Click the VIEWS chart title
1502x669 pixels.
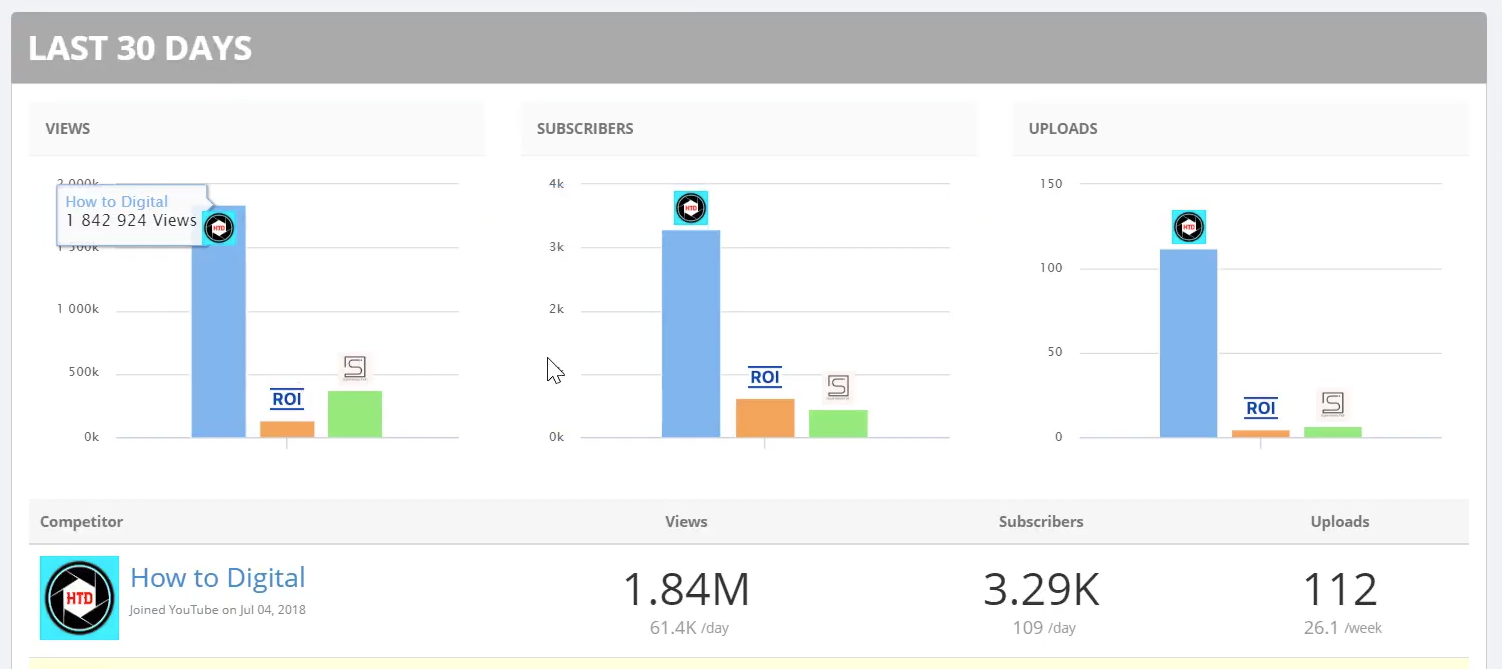pos(68,128)
